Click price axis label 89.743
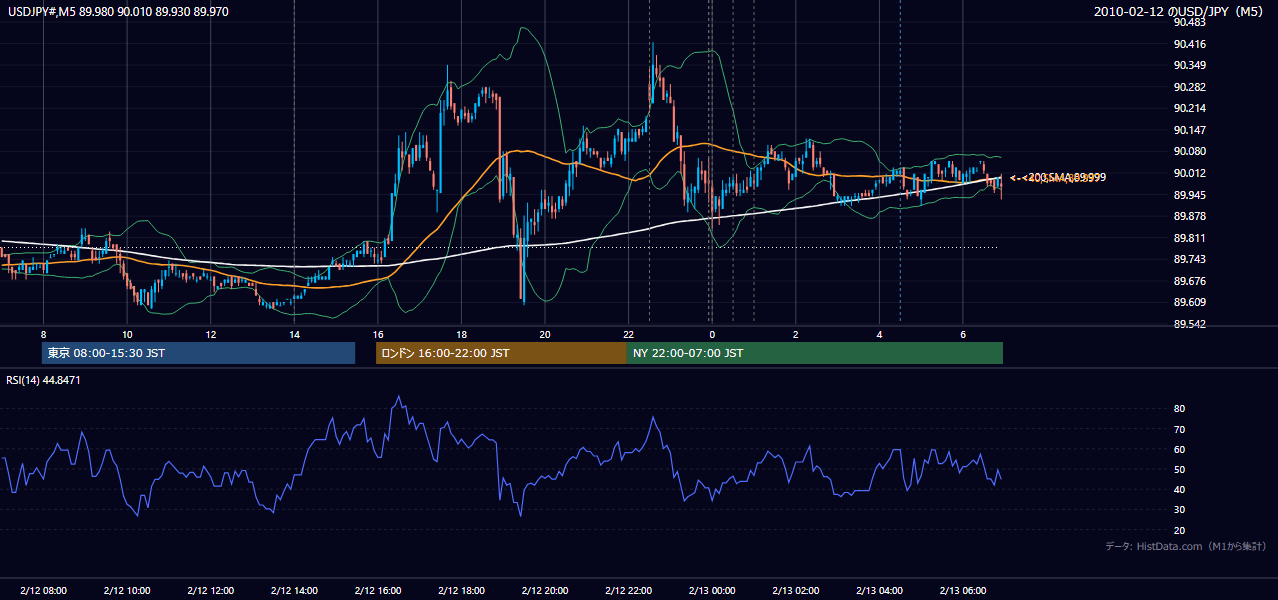Image resolution: width=1278 pixels, height=600 pixels. pos(1189,259)
